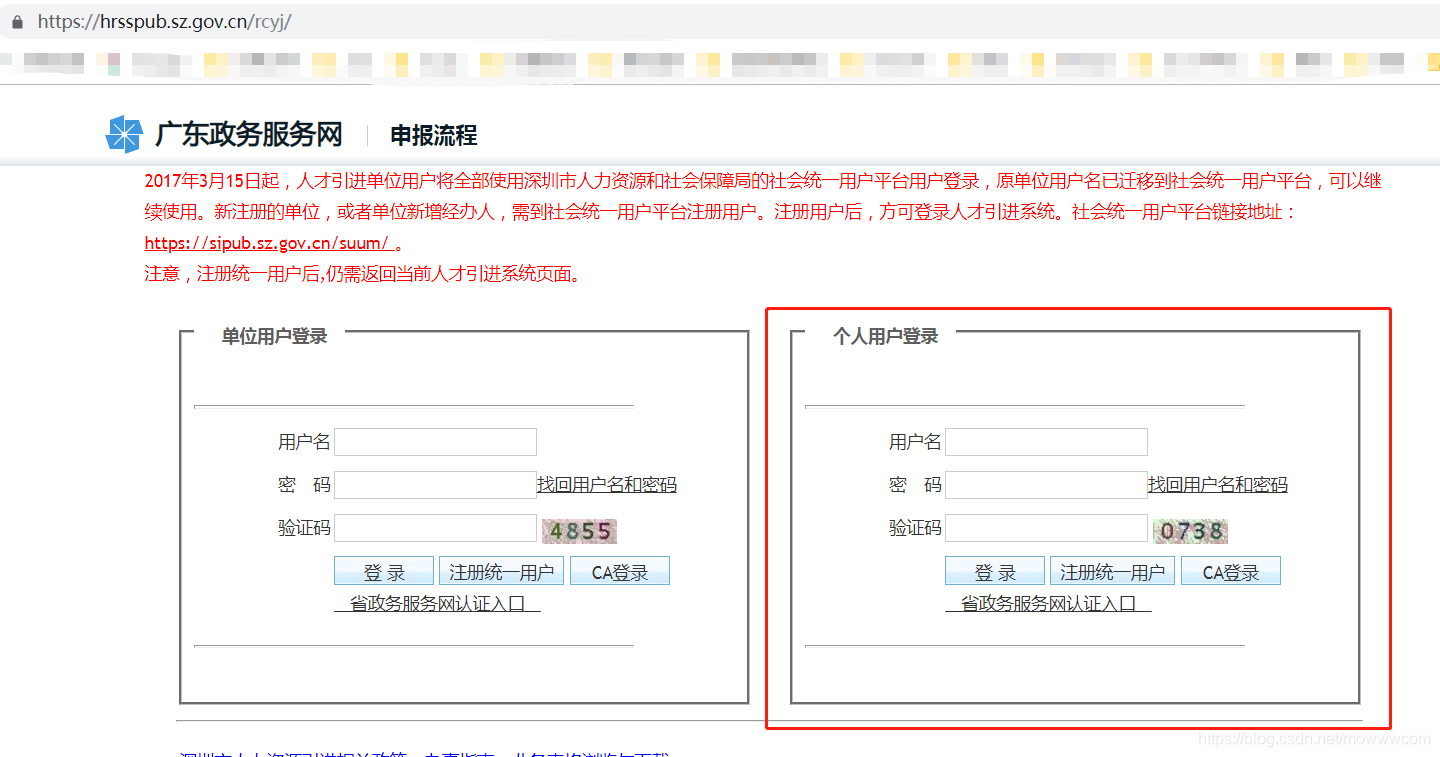This screenshot has width=1440, height=757.
Task: Click 省政务服务网认证入口 under personal login
Action: tap(1047, 604)
